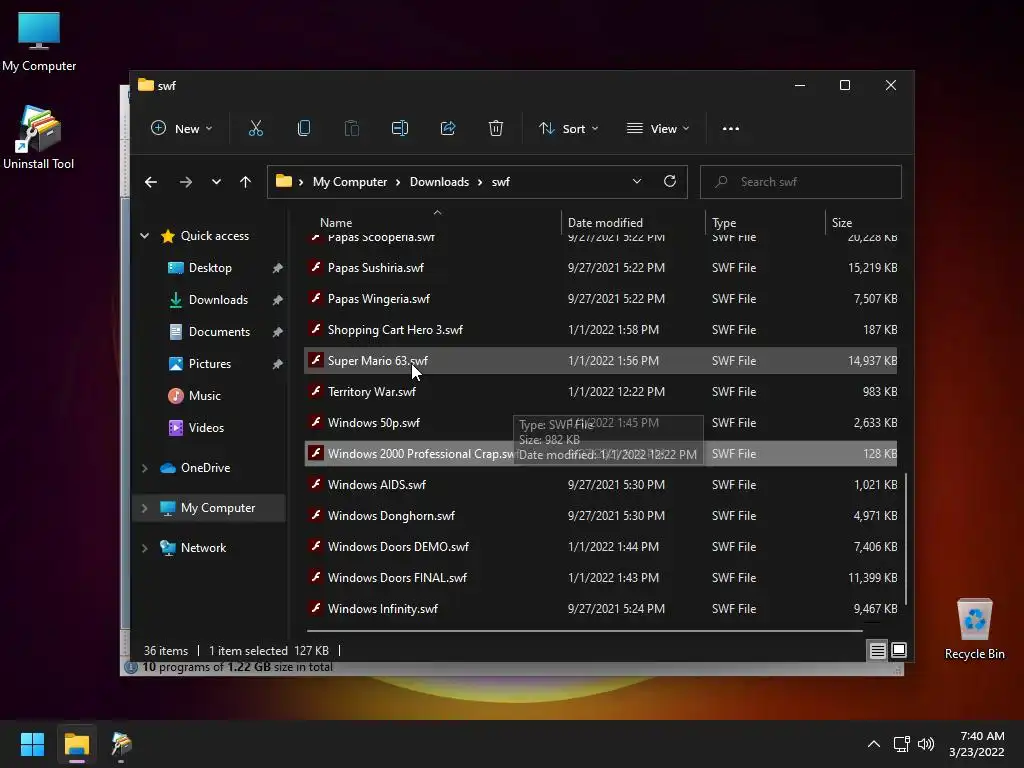Click Uninstall Tool icon on taskbar
The height and width of the screenshot is (768, 1024).
[x=121, y=744]
